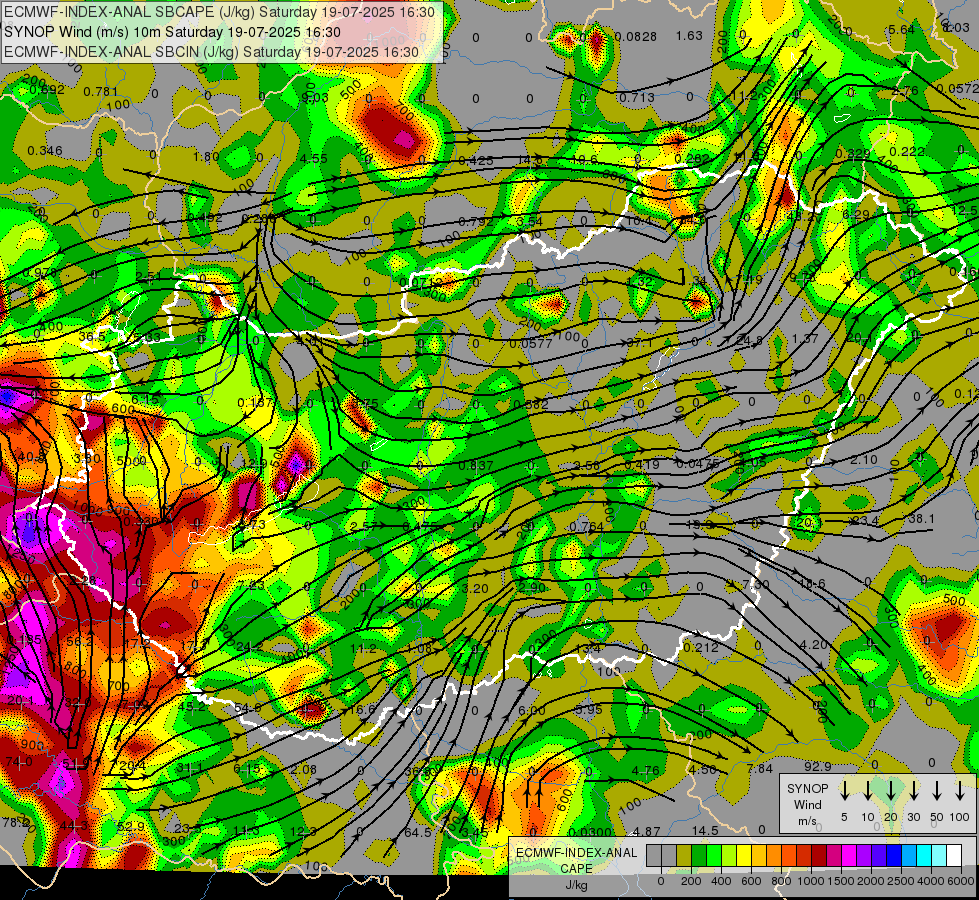
Task: Pick the olive swatch in CAPE legend
Action: (x=684, y=855)
